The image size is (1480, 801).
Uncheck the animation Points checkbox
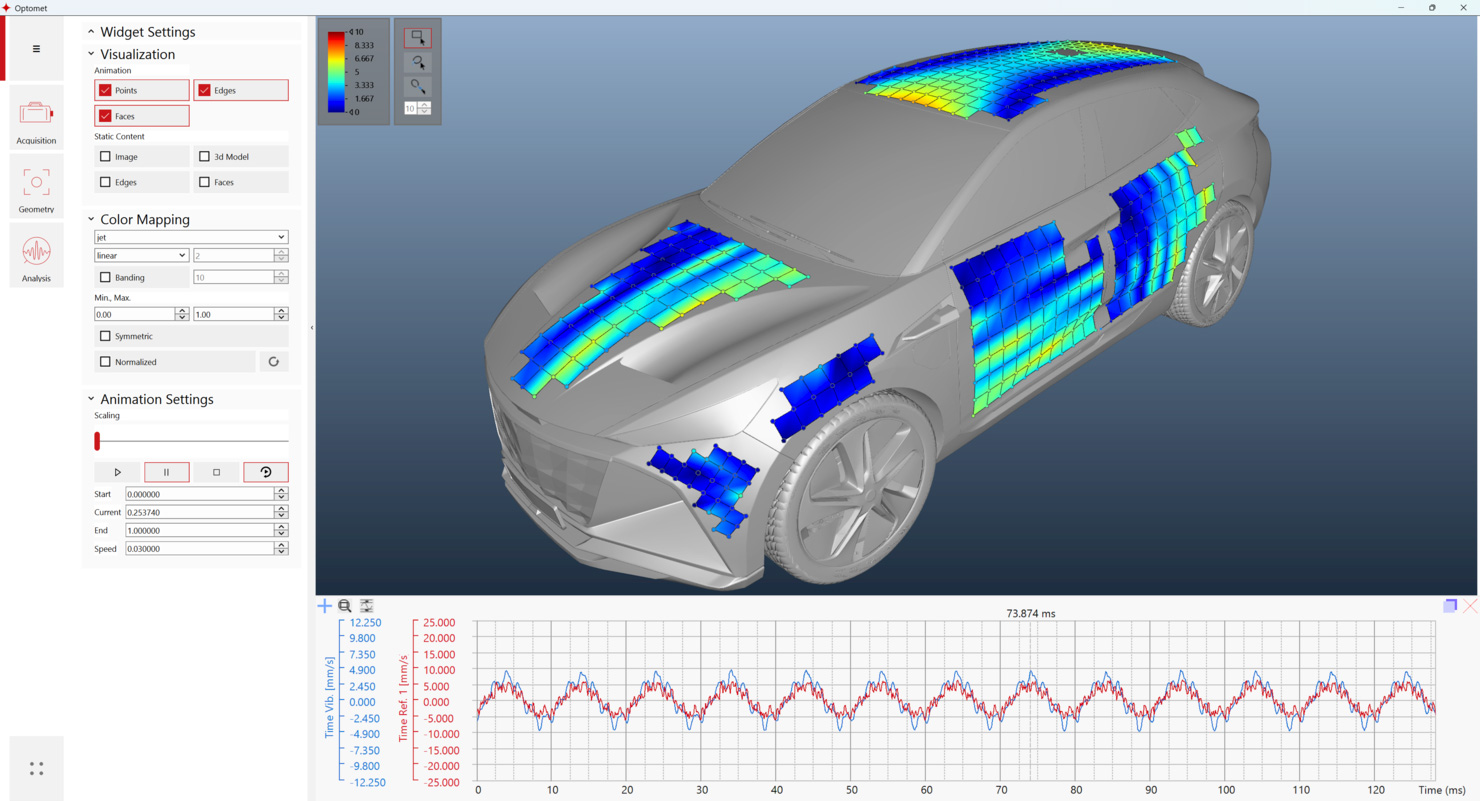106,91
